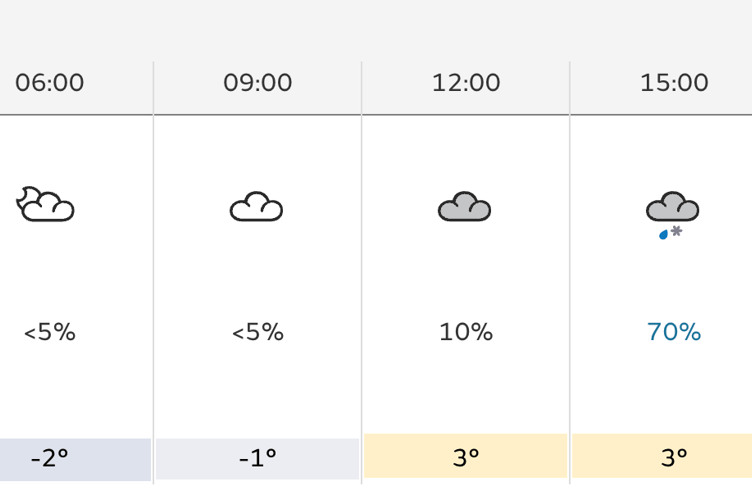
Task: Click the sleet cloud icon at 15:00
Action: (x=673, y=215)
